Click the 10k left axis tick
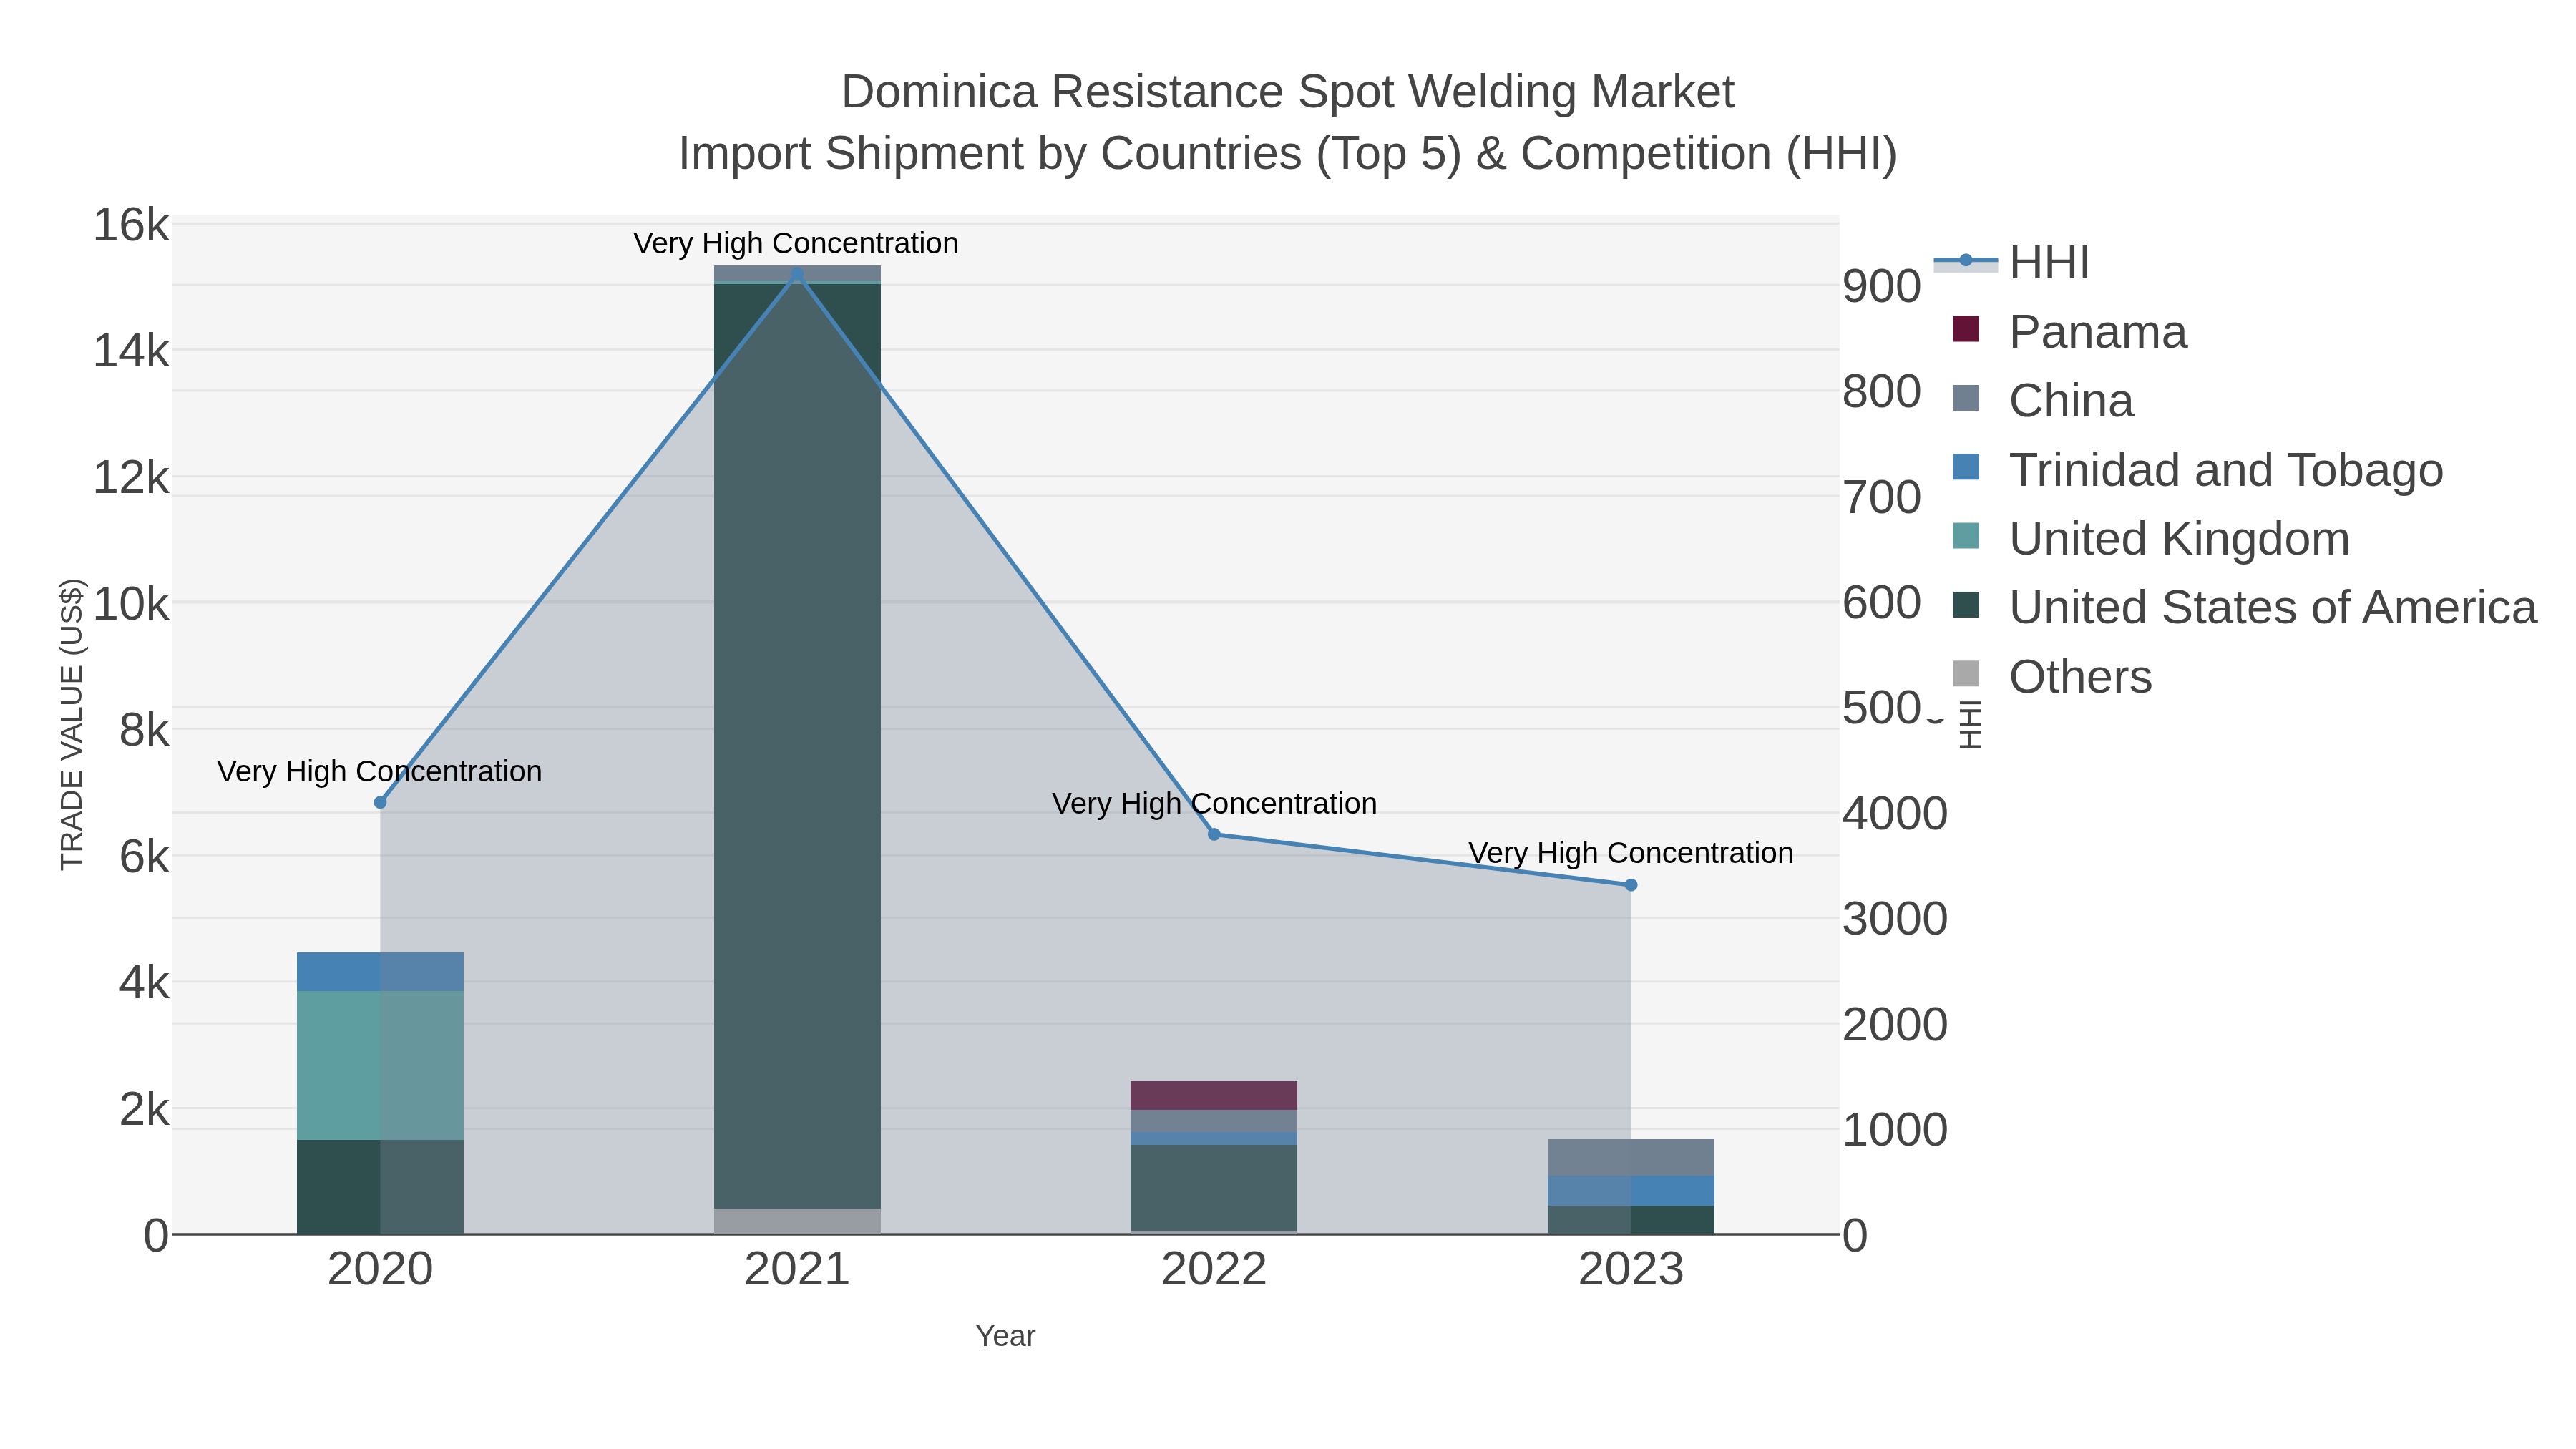 pos(131,604)
